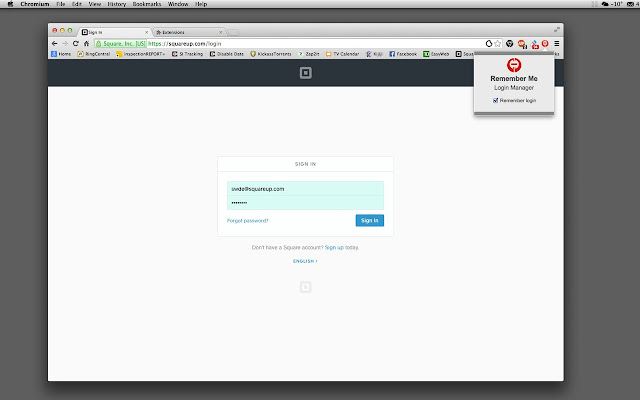Screen dimensions: 640x400
Task: Click the password input field
Action: 305,202
